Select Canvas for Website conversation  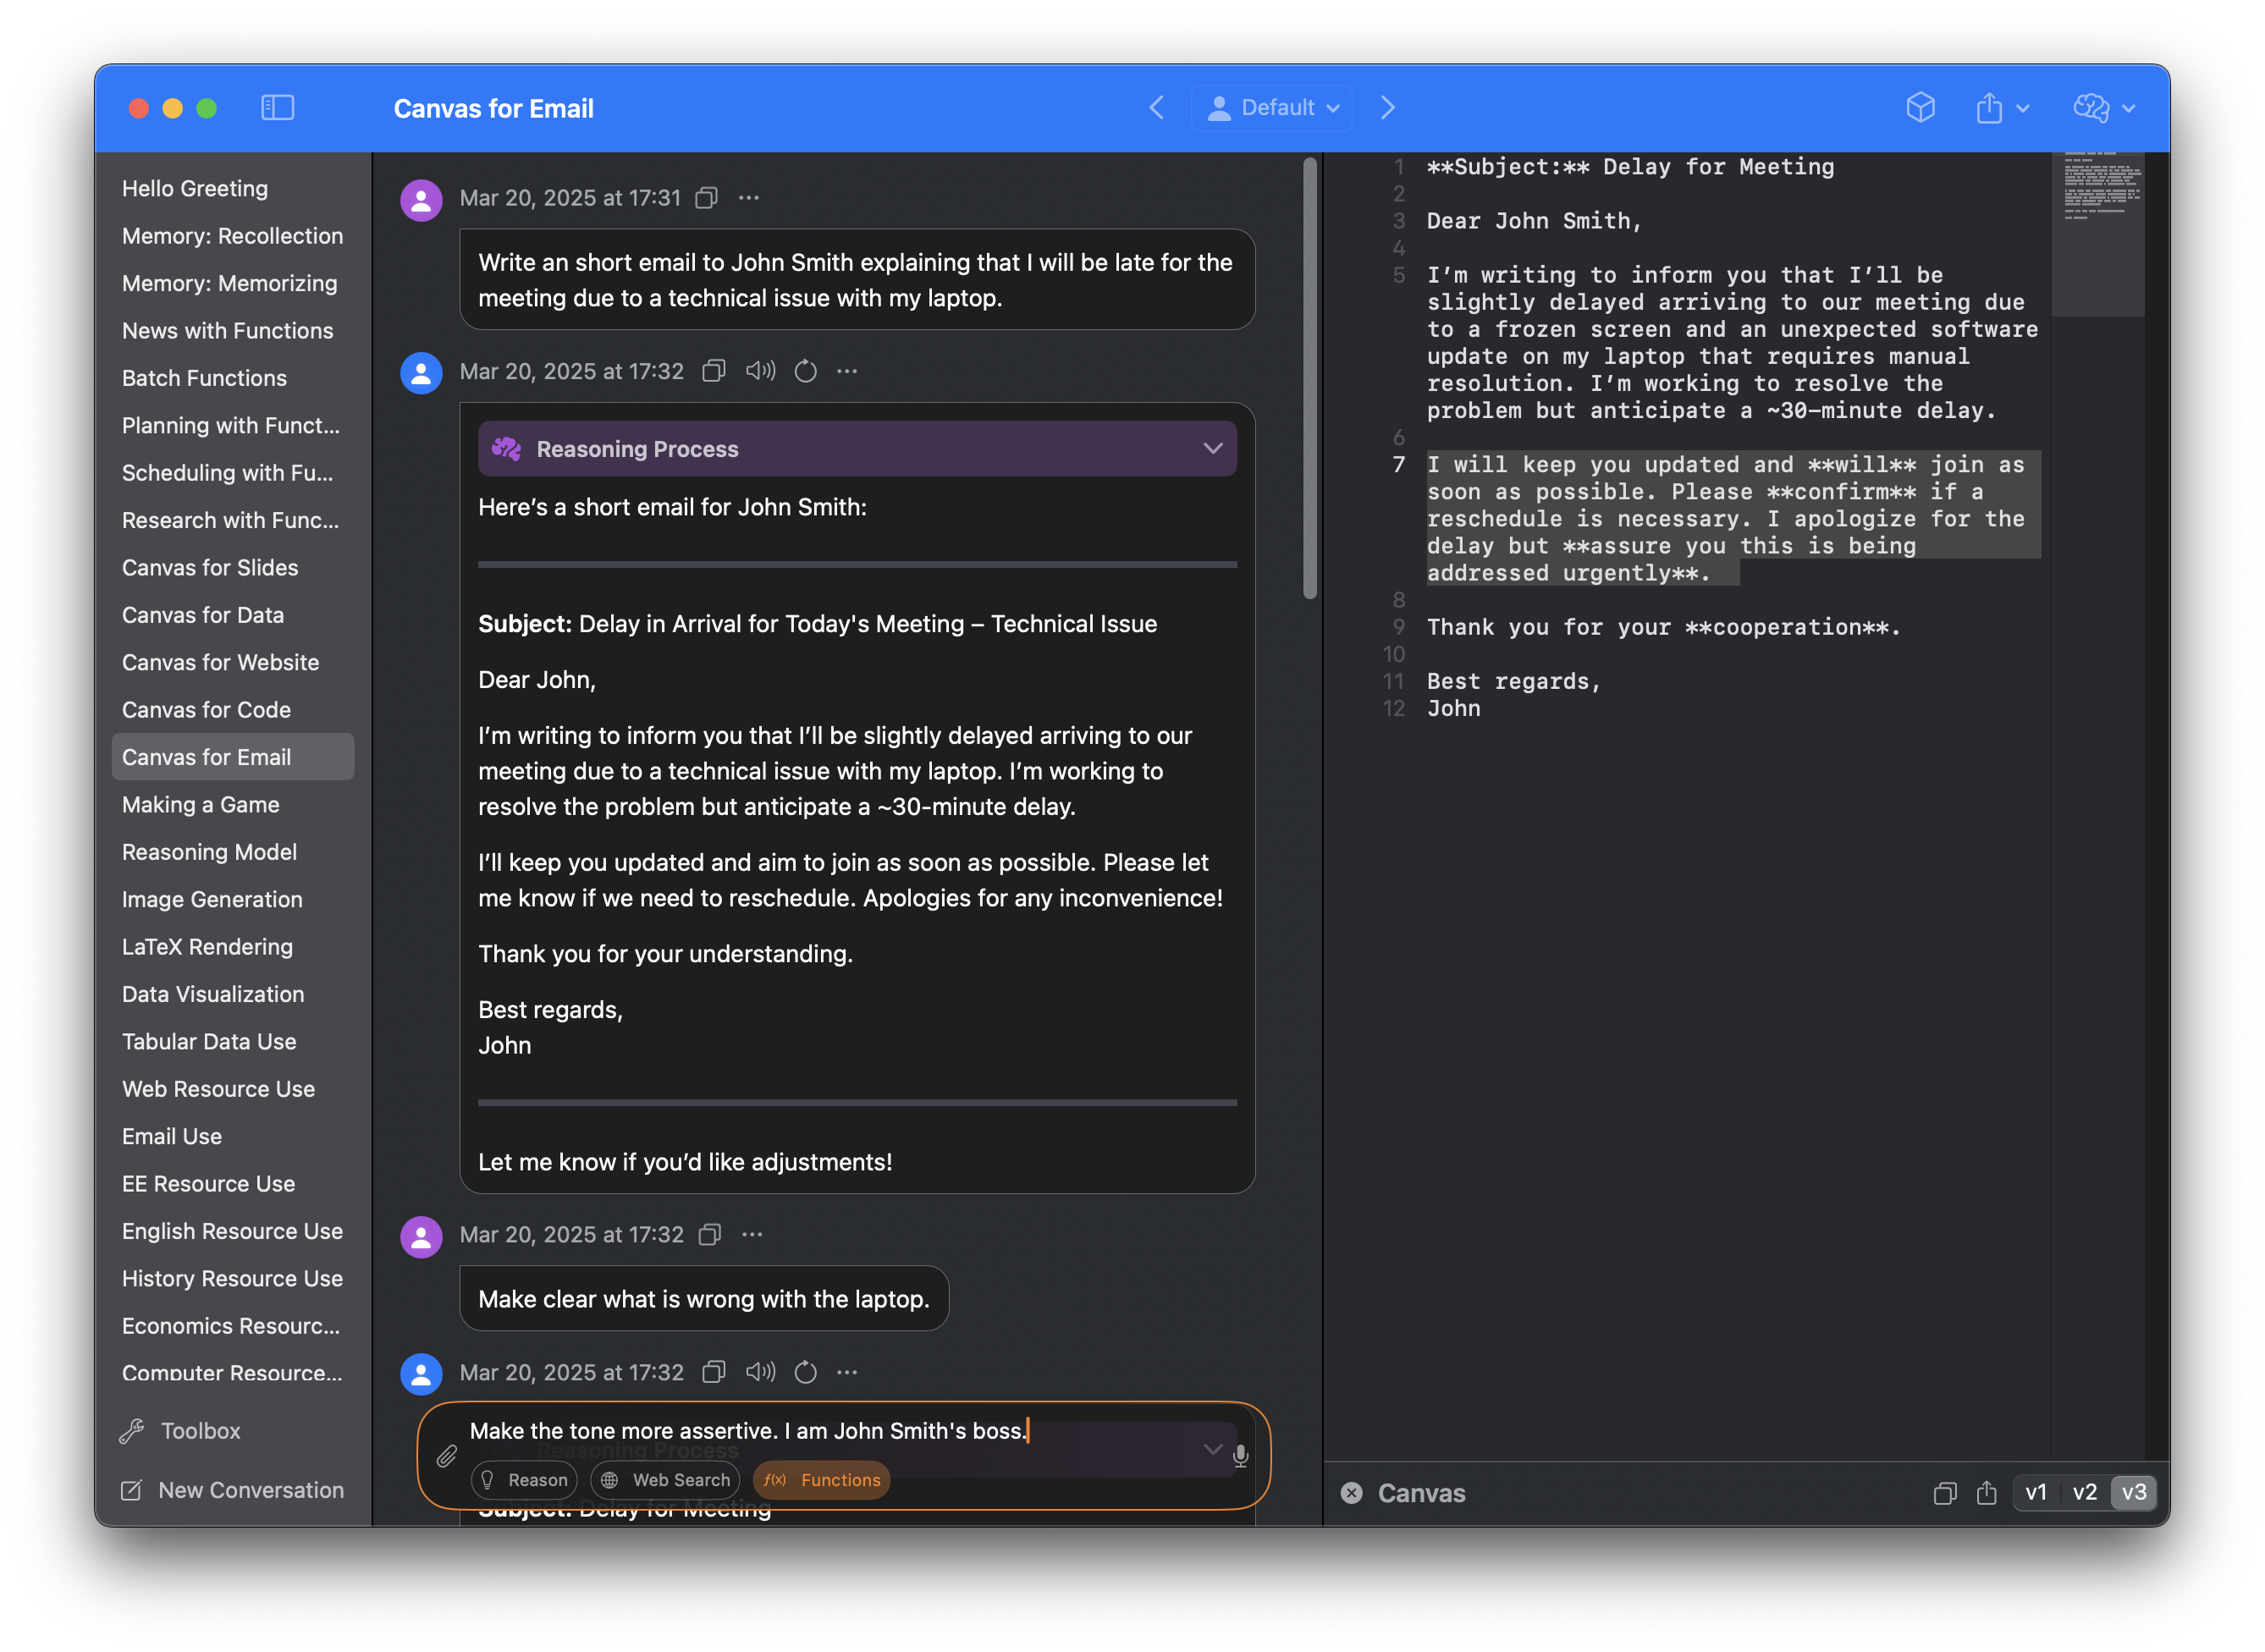[x=233, y=663]
